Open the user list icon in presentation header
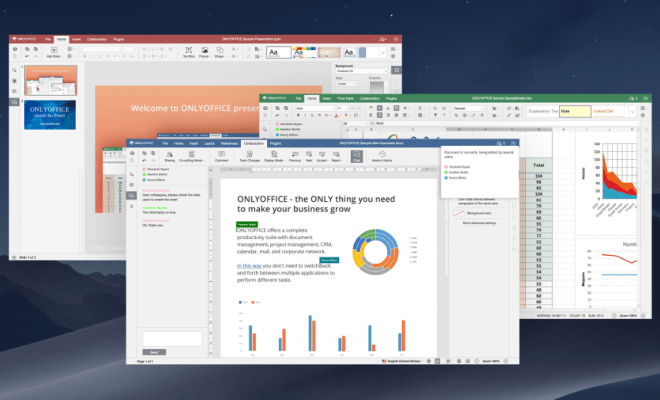Screen dimensions: 660x400 [x=383, y=39]
